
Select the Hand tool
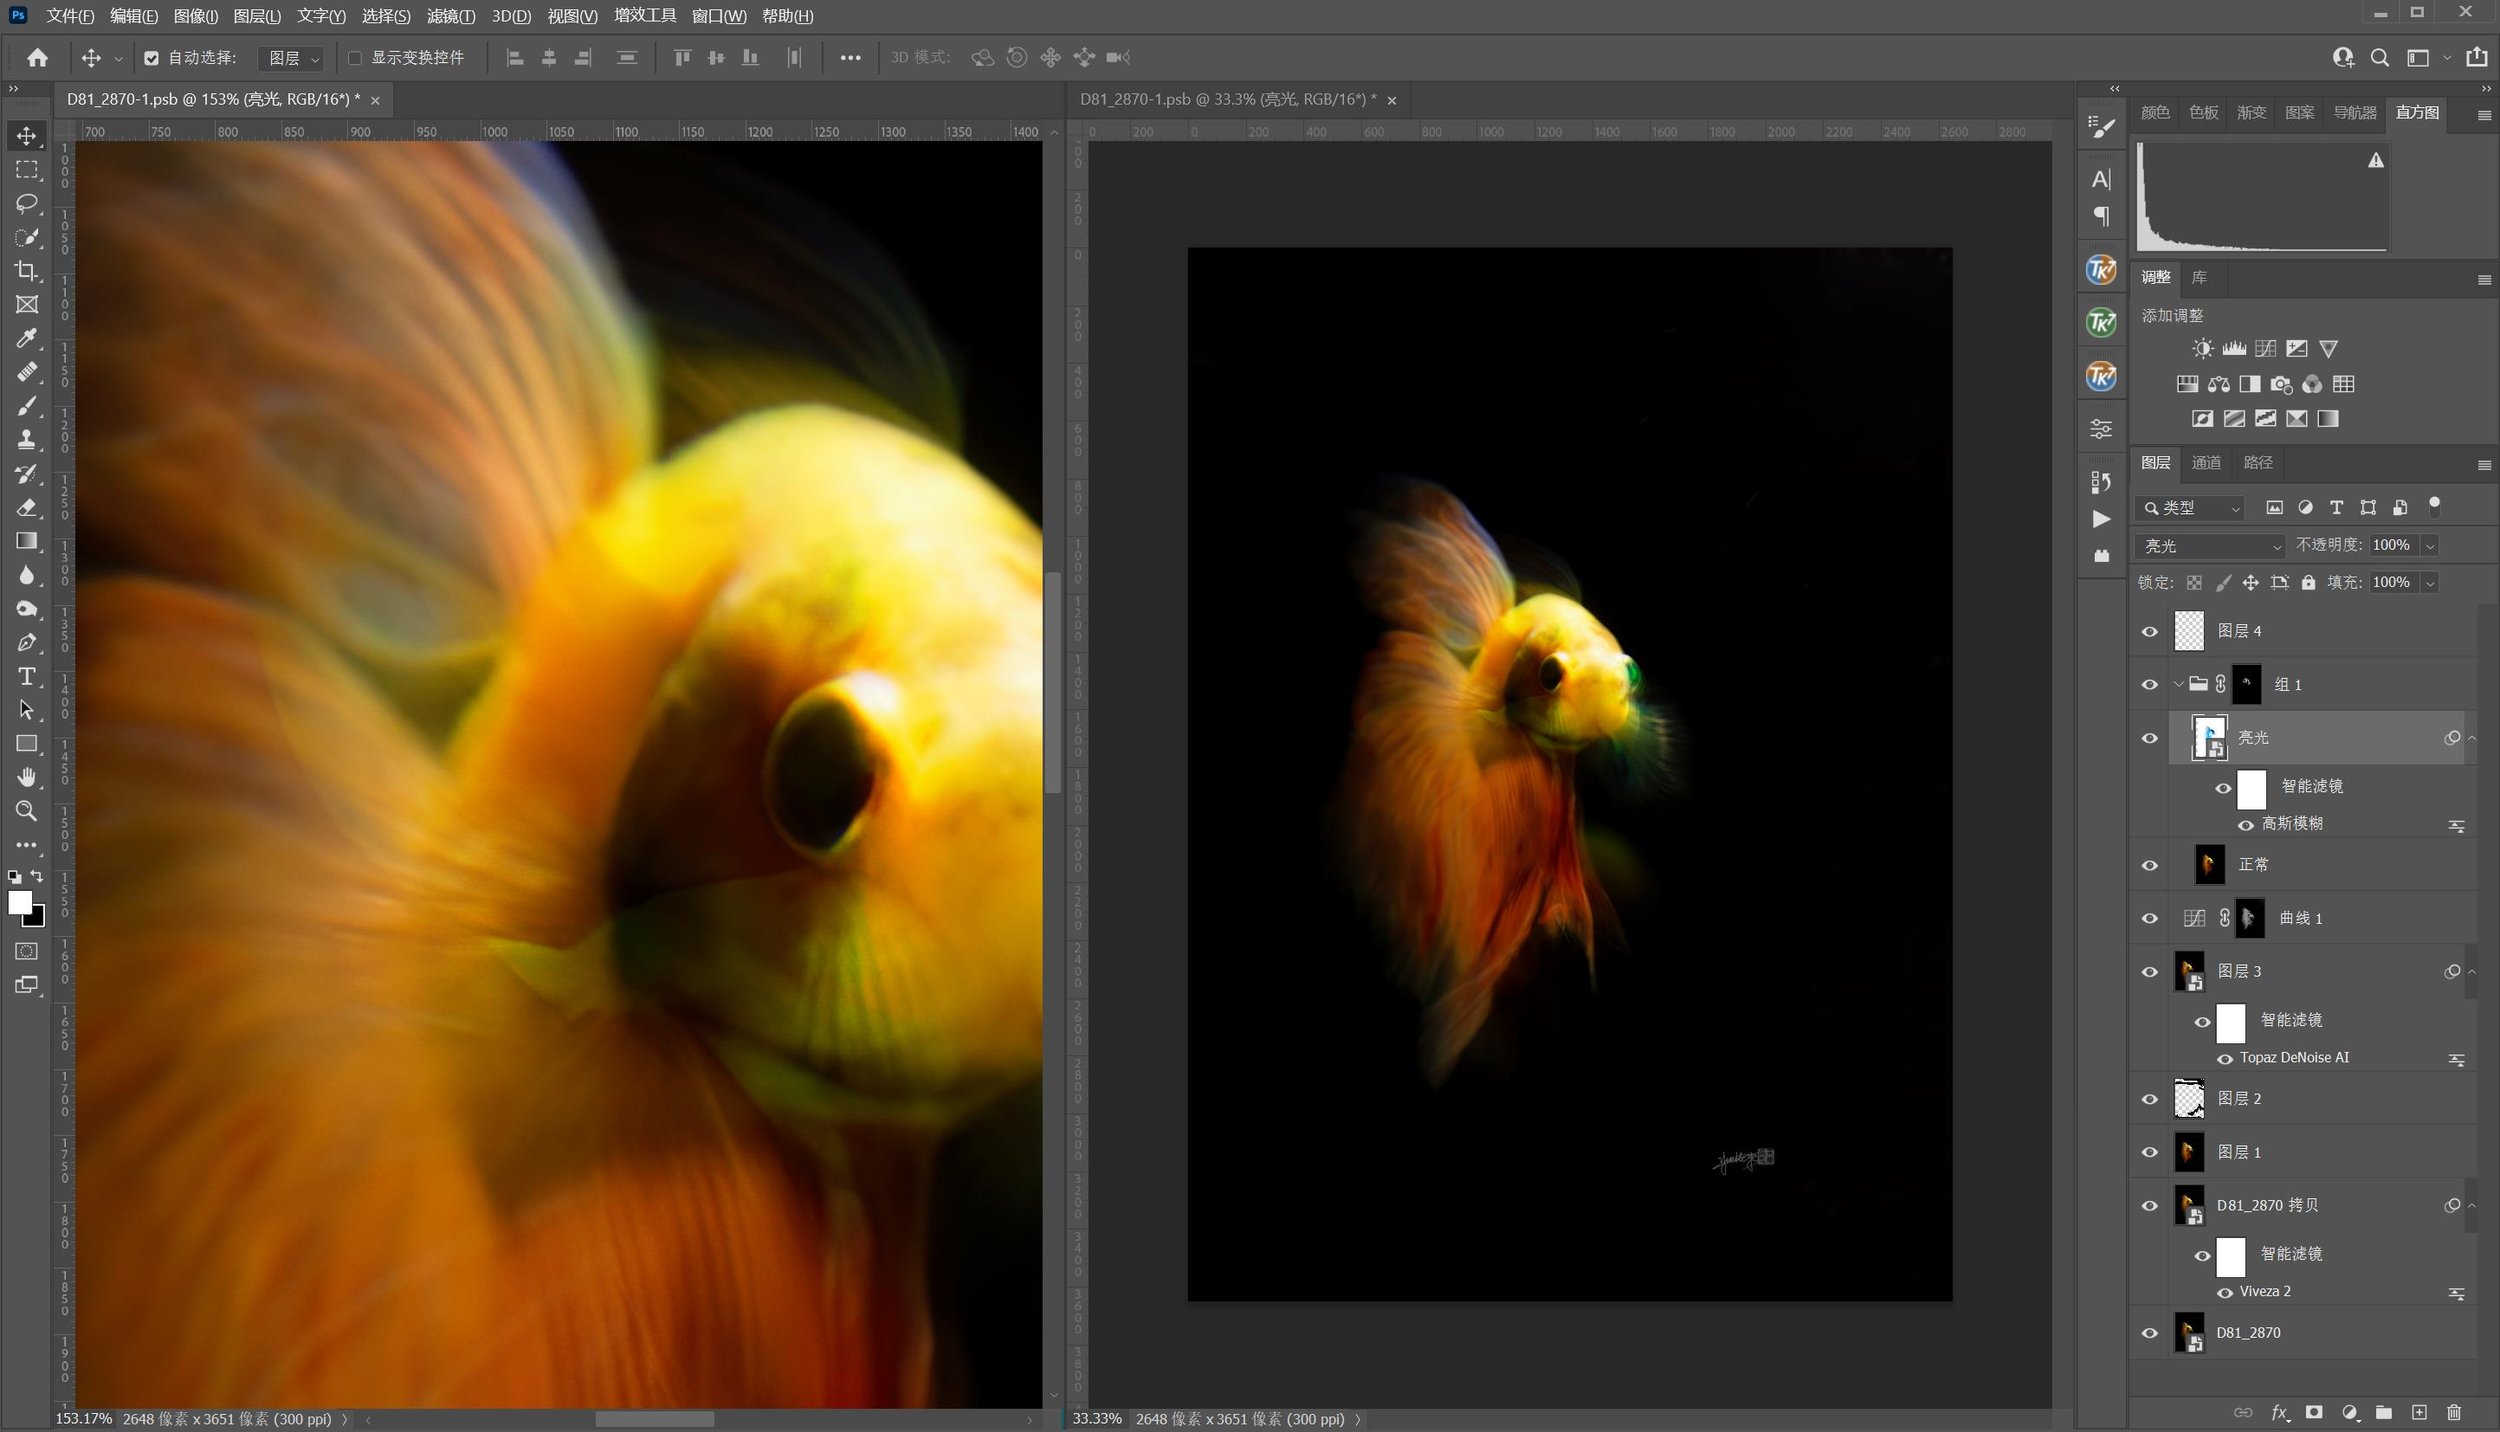[x=27, y=777]
